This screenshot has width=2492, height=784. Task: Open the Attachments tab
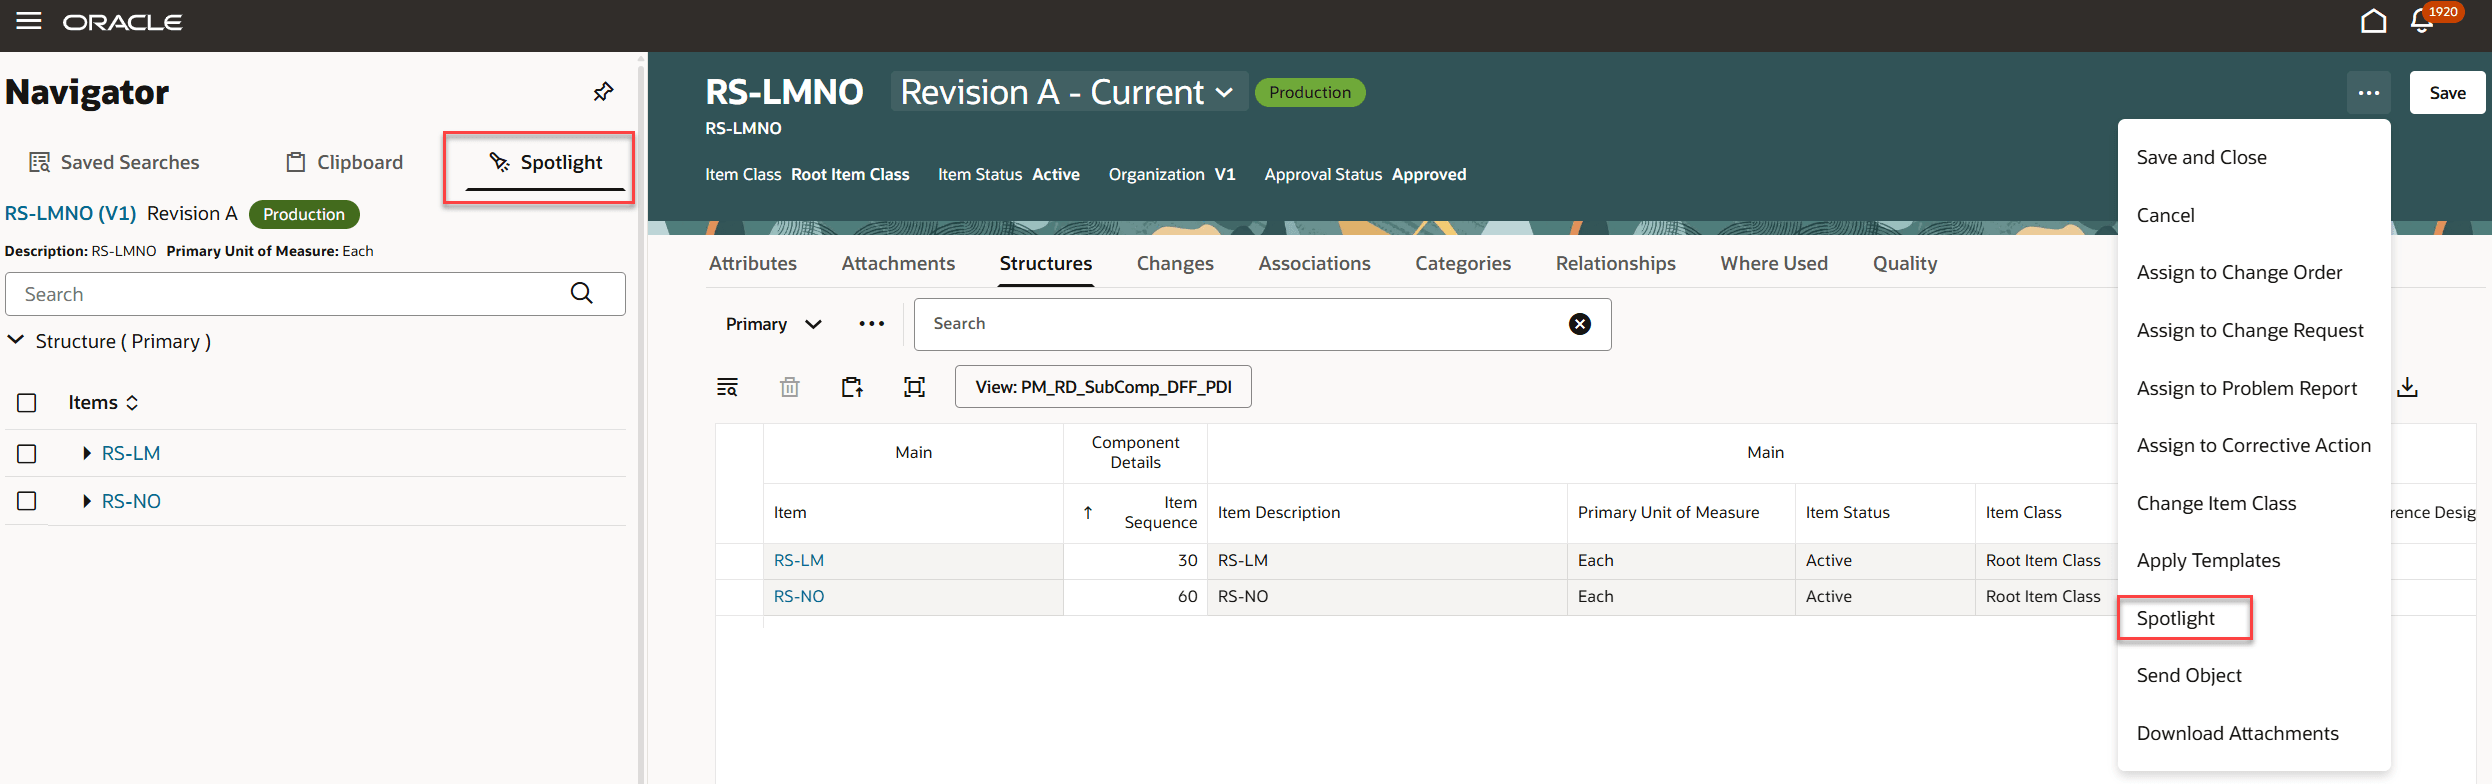[x=898, y=263]
